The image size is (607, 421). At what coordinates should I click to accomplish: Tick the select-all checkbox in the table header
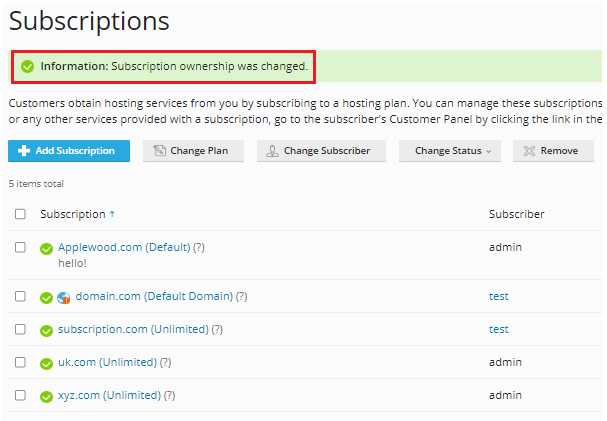click(21, 214)
